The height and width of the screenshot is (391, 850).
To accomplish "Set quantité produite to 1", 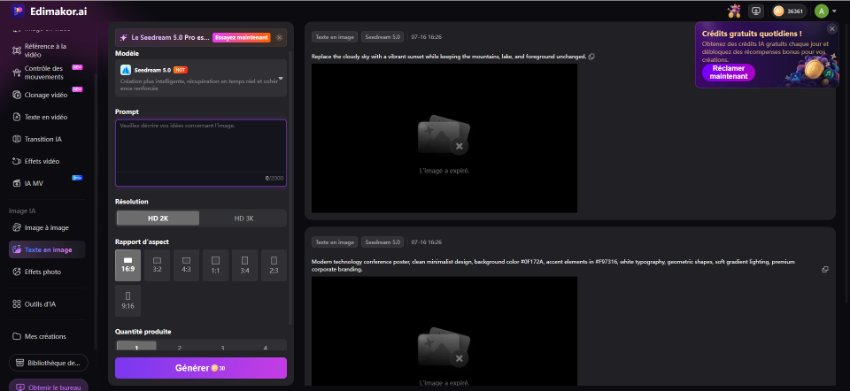I will (137, 347).
